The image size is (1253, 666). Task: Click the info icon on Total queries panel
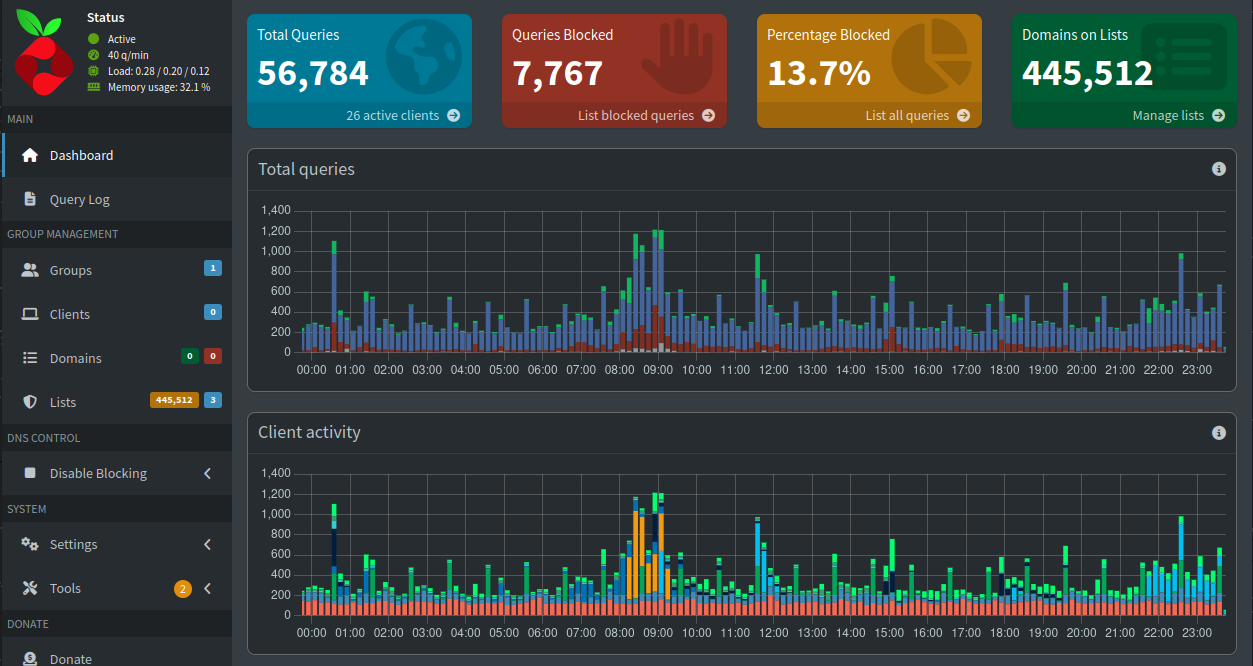click(x=1218, y=169)
